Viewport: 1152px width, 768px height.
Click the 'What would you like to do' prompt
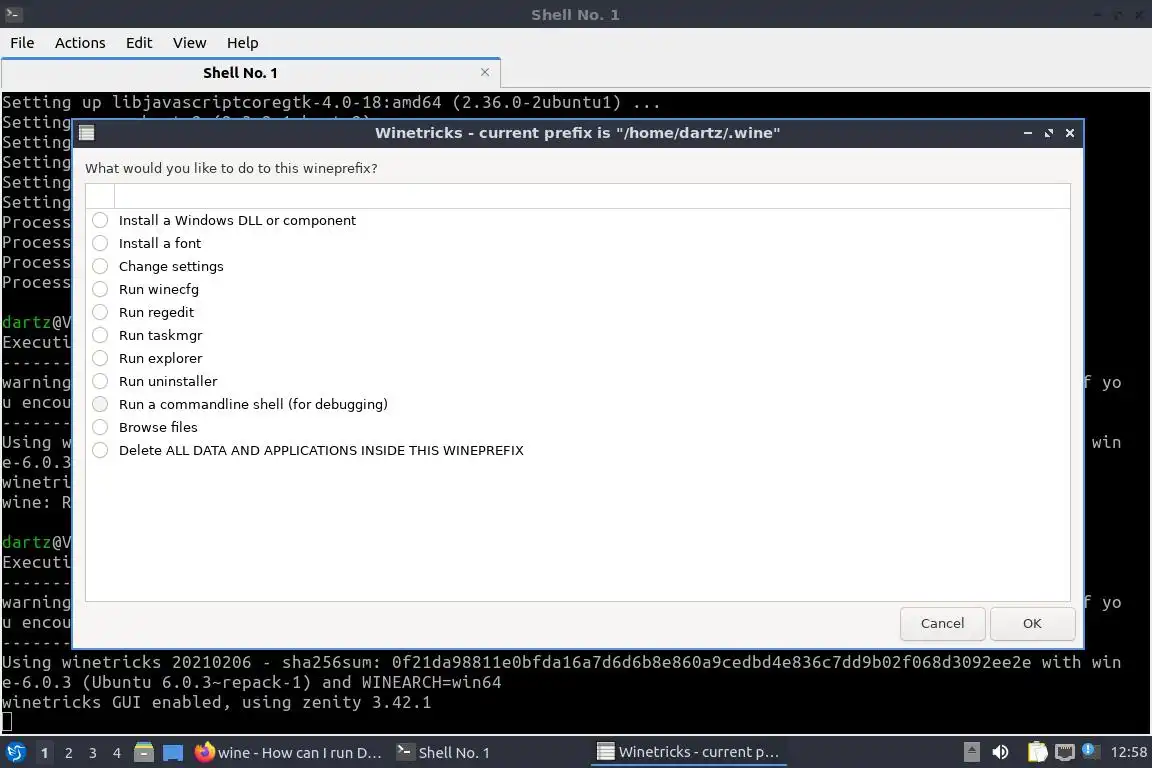click(x=231, y=168)
